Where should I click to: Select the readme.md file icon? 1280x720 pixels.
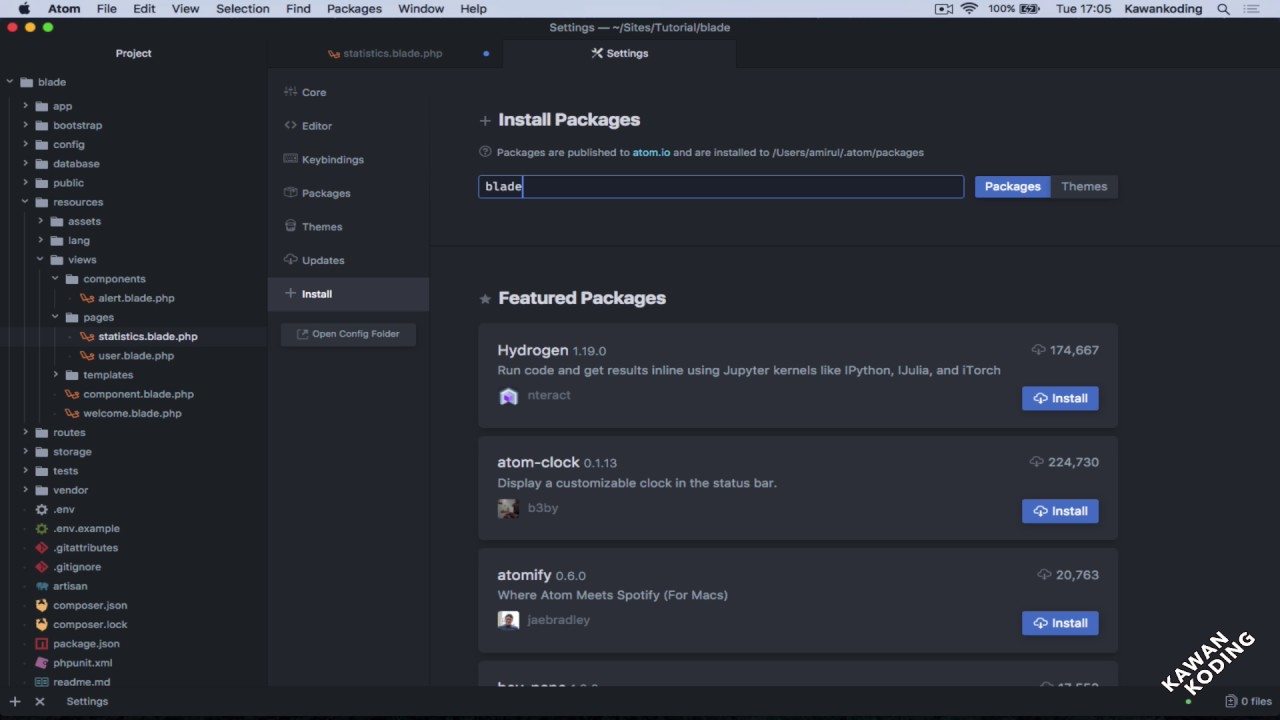[41, 682]
